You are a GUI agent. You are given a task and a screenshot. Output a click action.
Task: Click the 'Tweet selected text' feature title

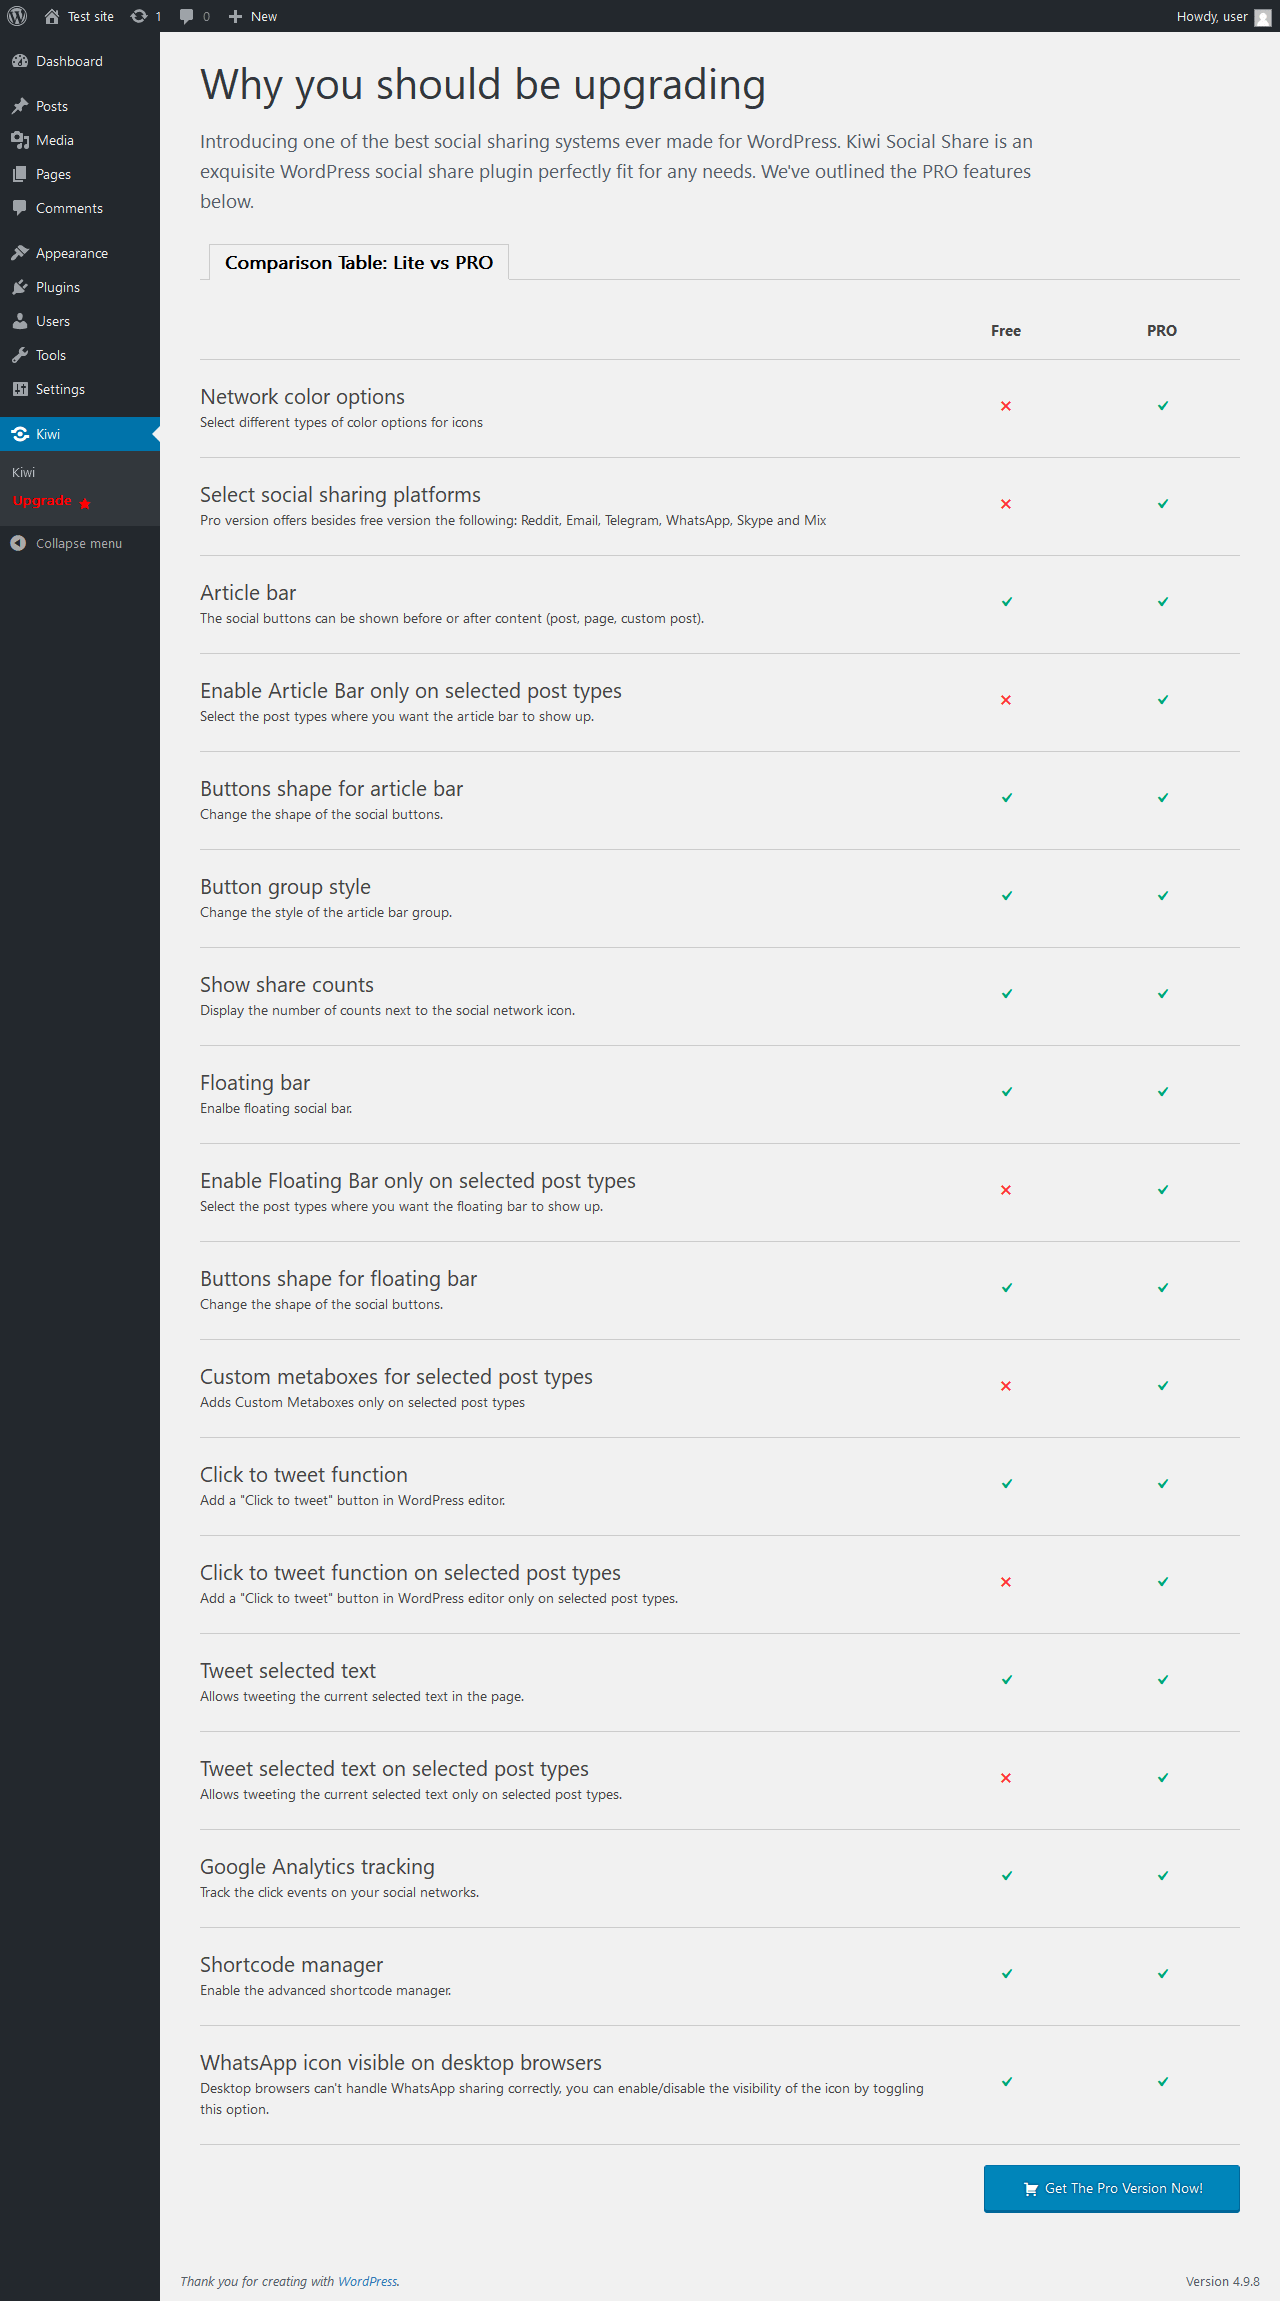pyautogui.click(x=288, y=1671)
